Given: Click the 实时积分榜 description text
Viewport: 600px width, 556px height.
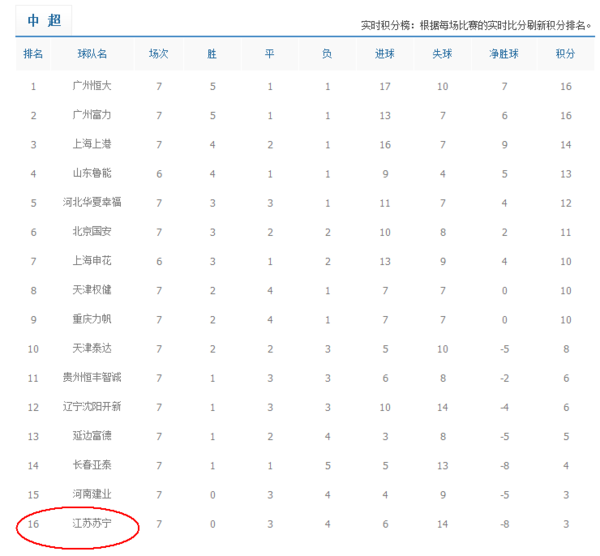Looking at the screenshot, I should click(476, 26).
